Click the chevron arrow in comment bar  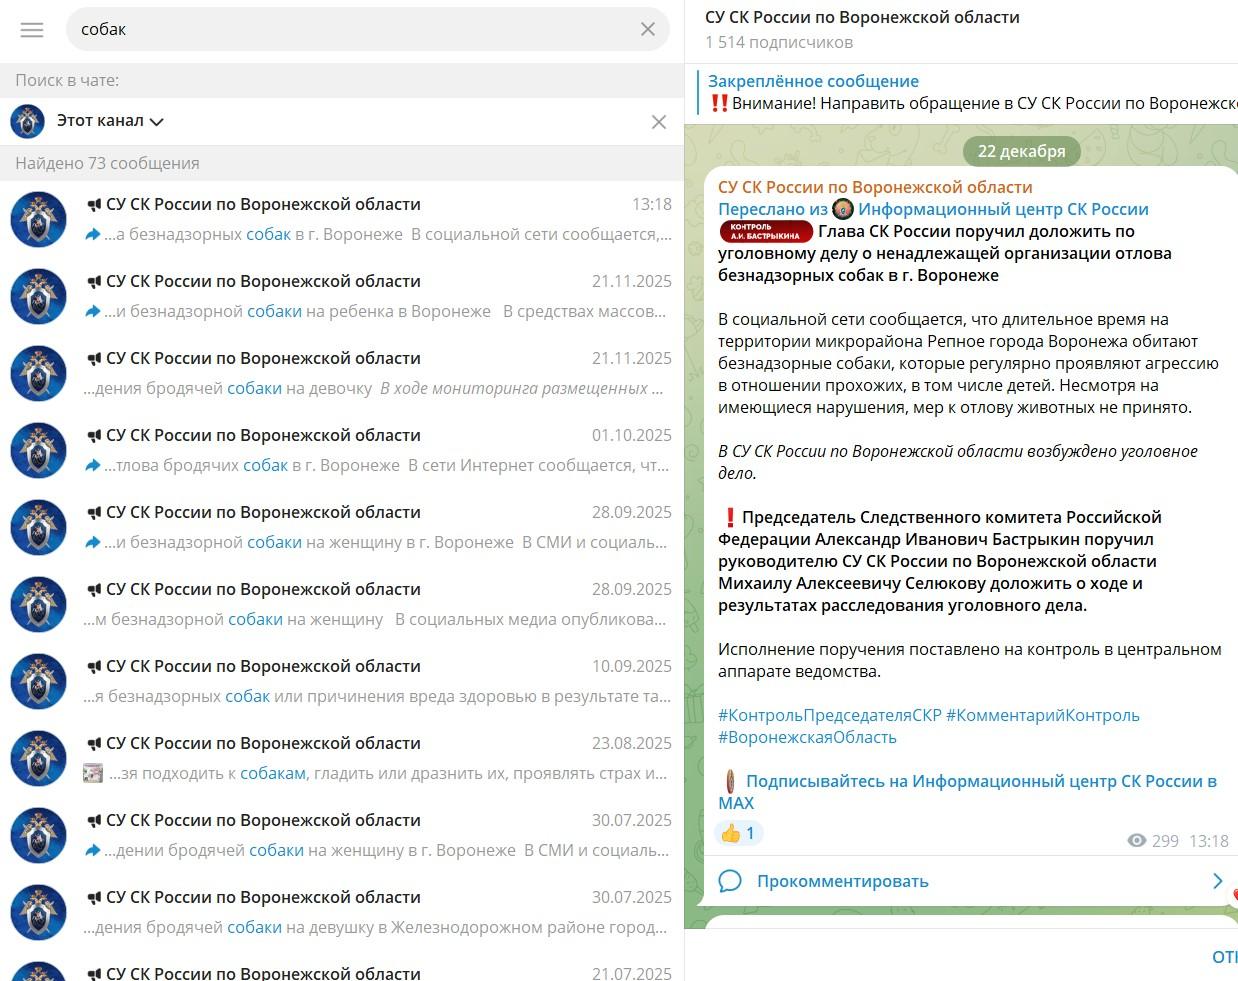[x=1217, y=881]
